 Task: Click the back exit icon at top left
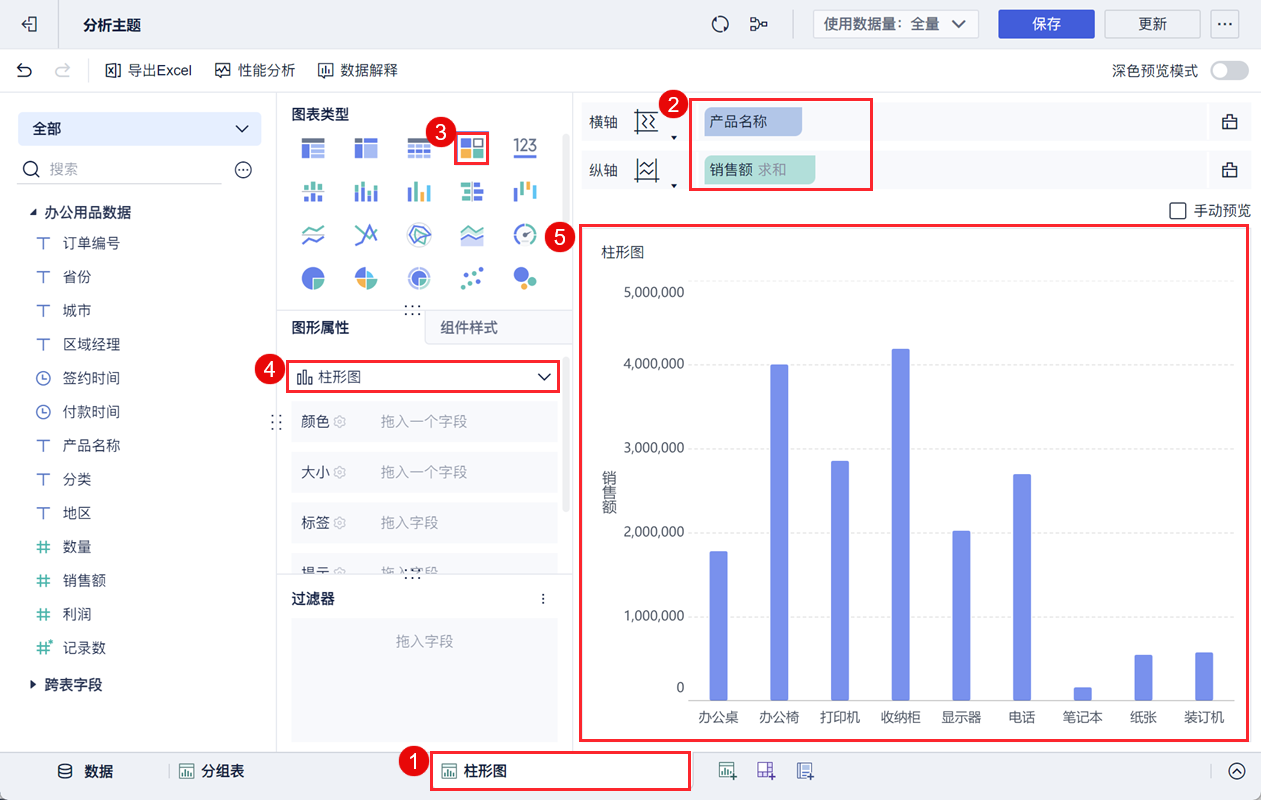tap(30, 24)
